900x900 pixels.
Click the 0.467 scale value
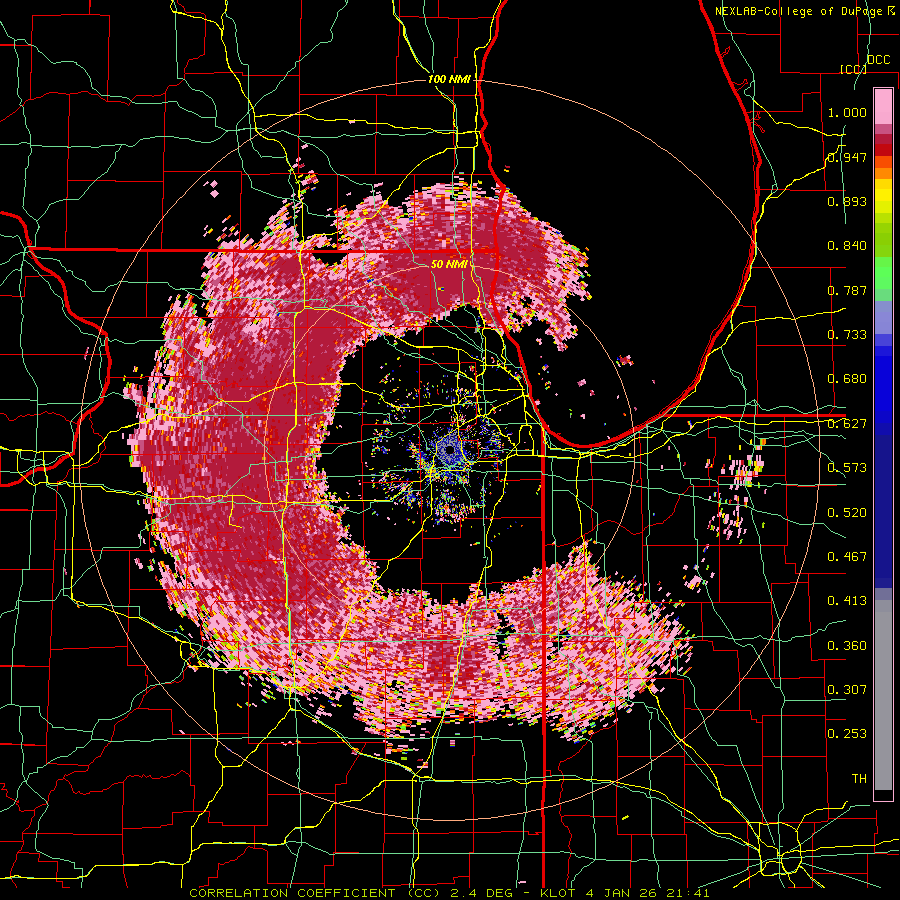point(847,557)
